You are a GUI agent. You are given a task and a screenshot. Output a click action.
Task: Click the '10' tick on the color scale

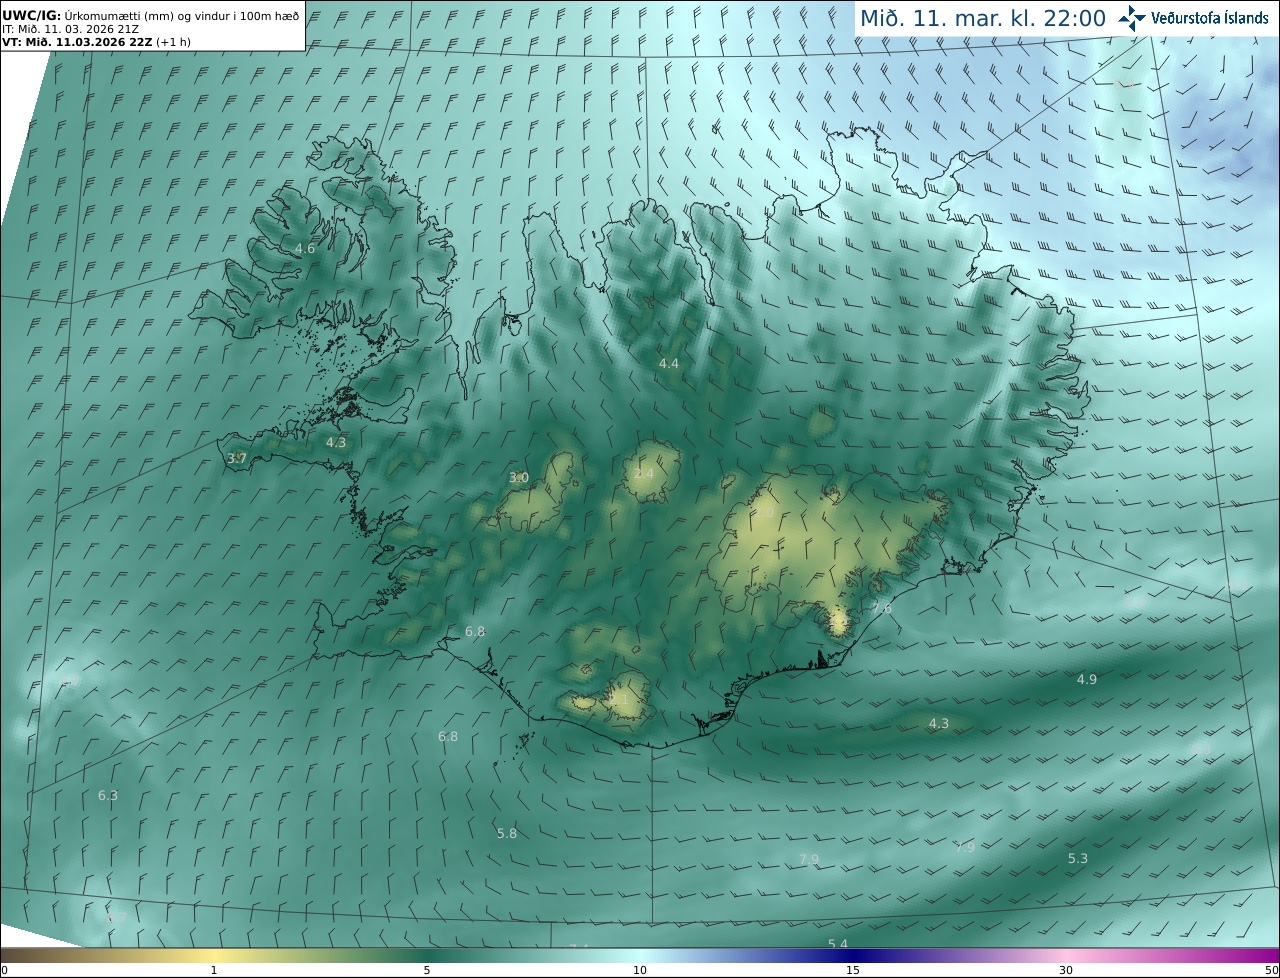[x=640, y=970]
